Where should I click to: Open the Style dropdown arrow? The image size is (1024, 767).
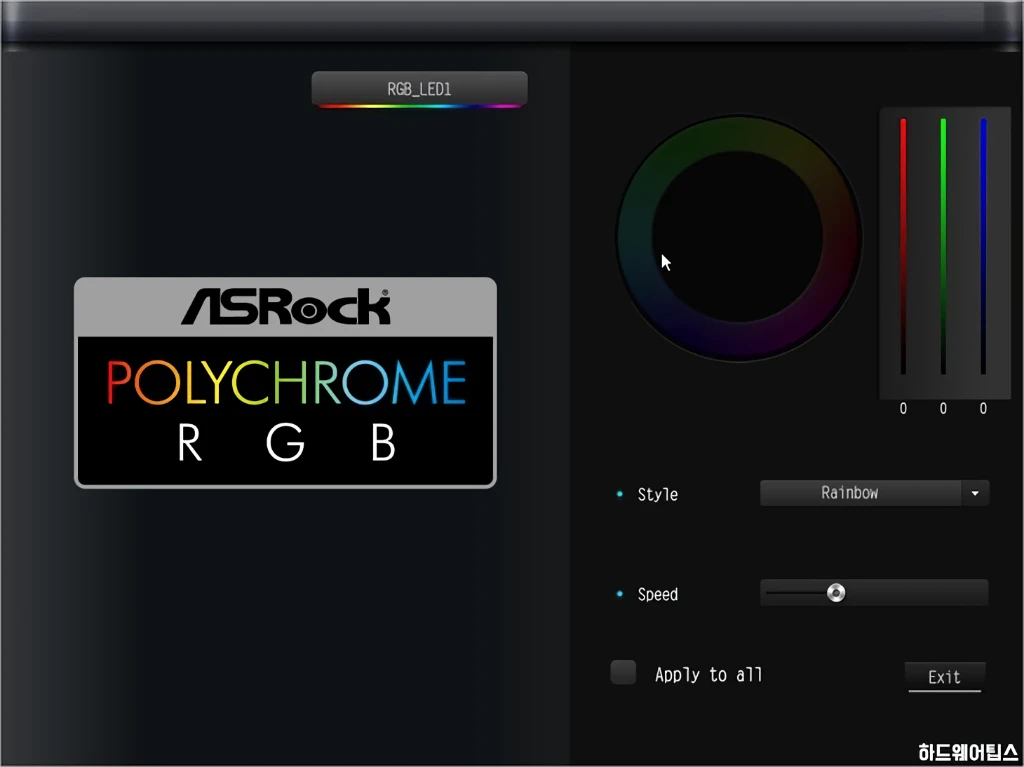(x=975, y=493)
